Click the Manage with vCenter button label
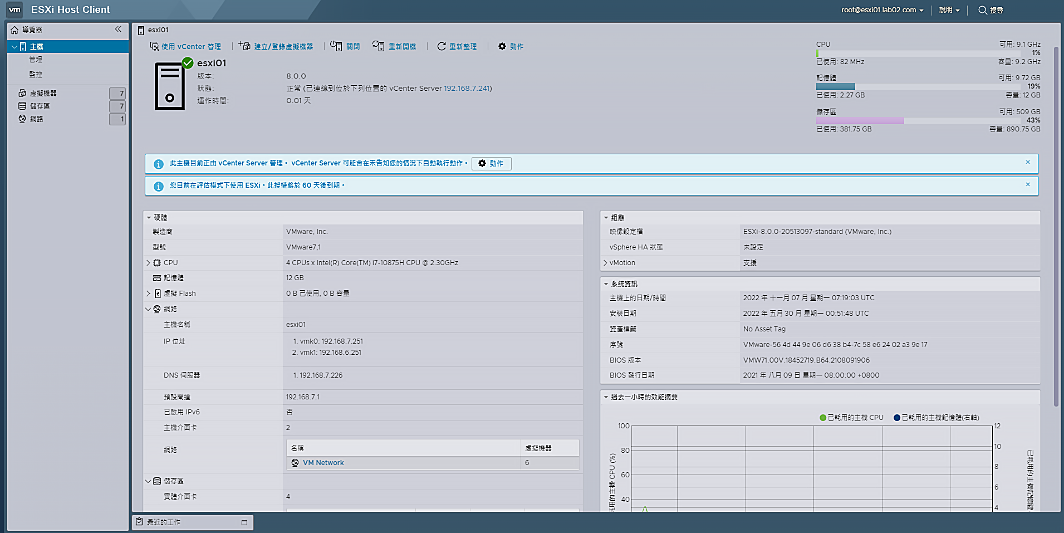 tap(191, 46)
